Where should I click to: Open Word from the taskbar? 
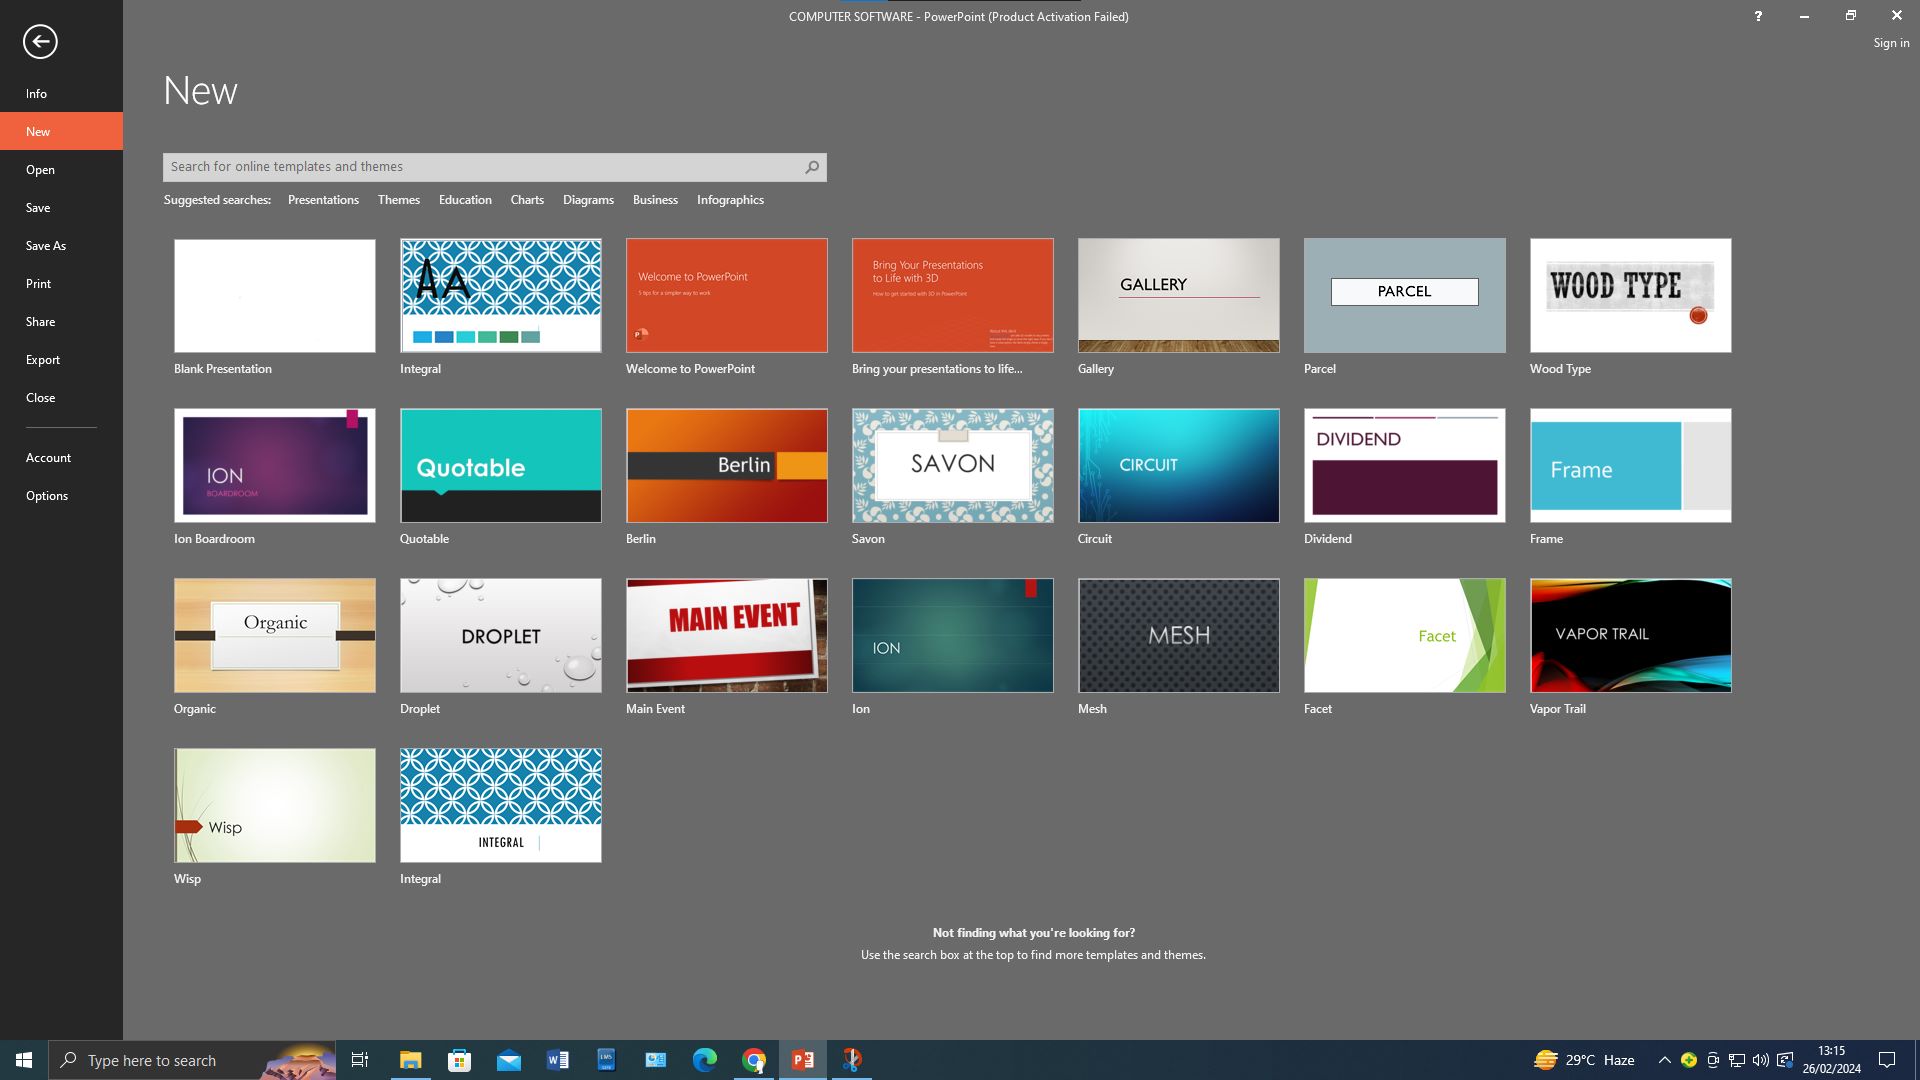point(557,1060)
